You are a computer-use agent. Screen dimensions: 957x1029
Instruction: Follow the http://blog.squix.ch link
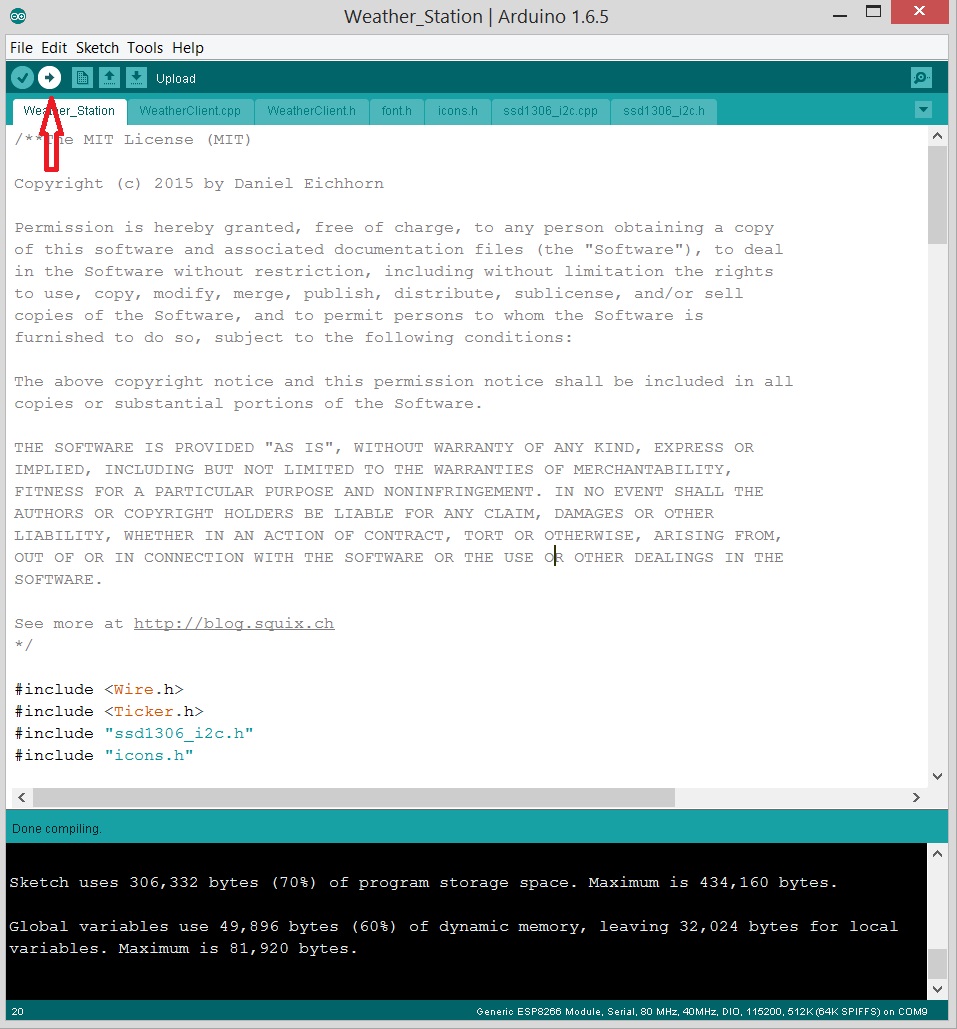coord(234,623)
